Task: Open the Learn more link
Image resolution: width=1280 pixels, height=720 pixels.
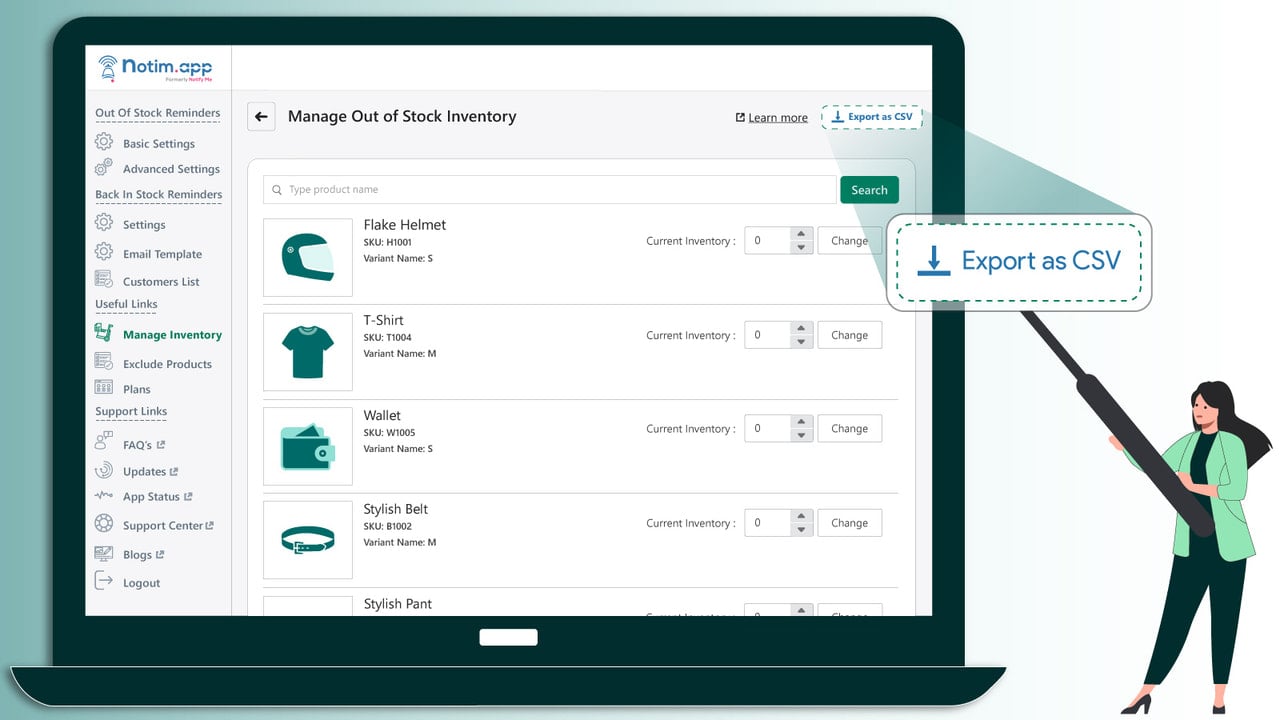Action: pos(778,118)
